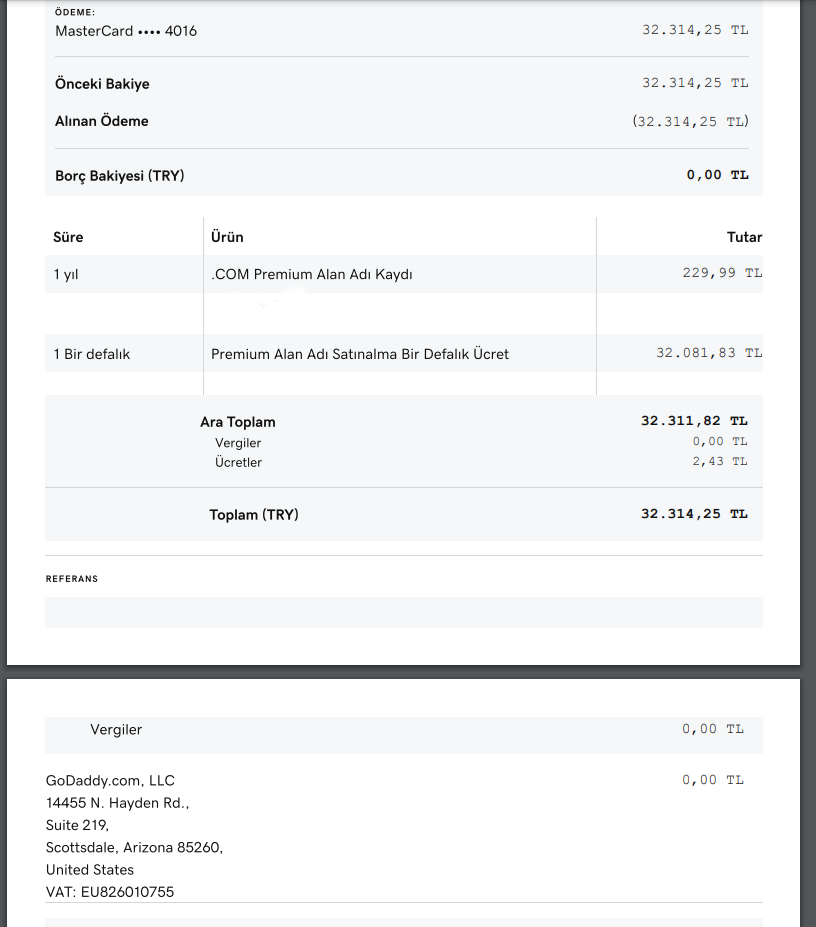
Task: Click inside the empty REFERANS field
Action: [x=404, y=612]
